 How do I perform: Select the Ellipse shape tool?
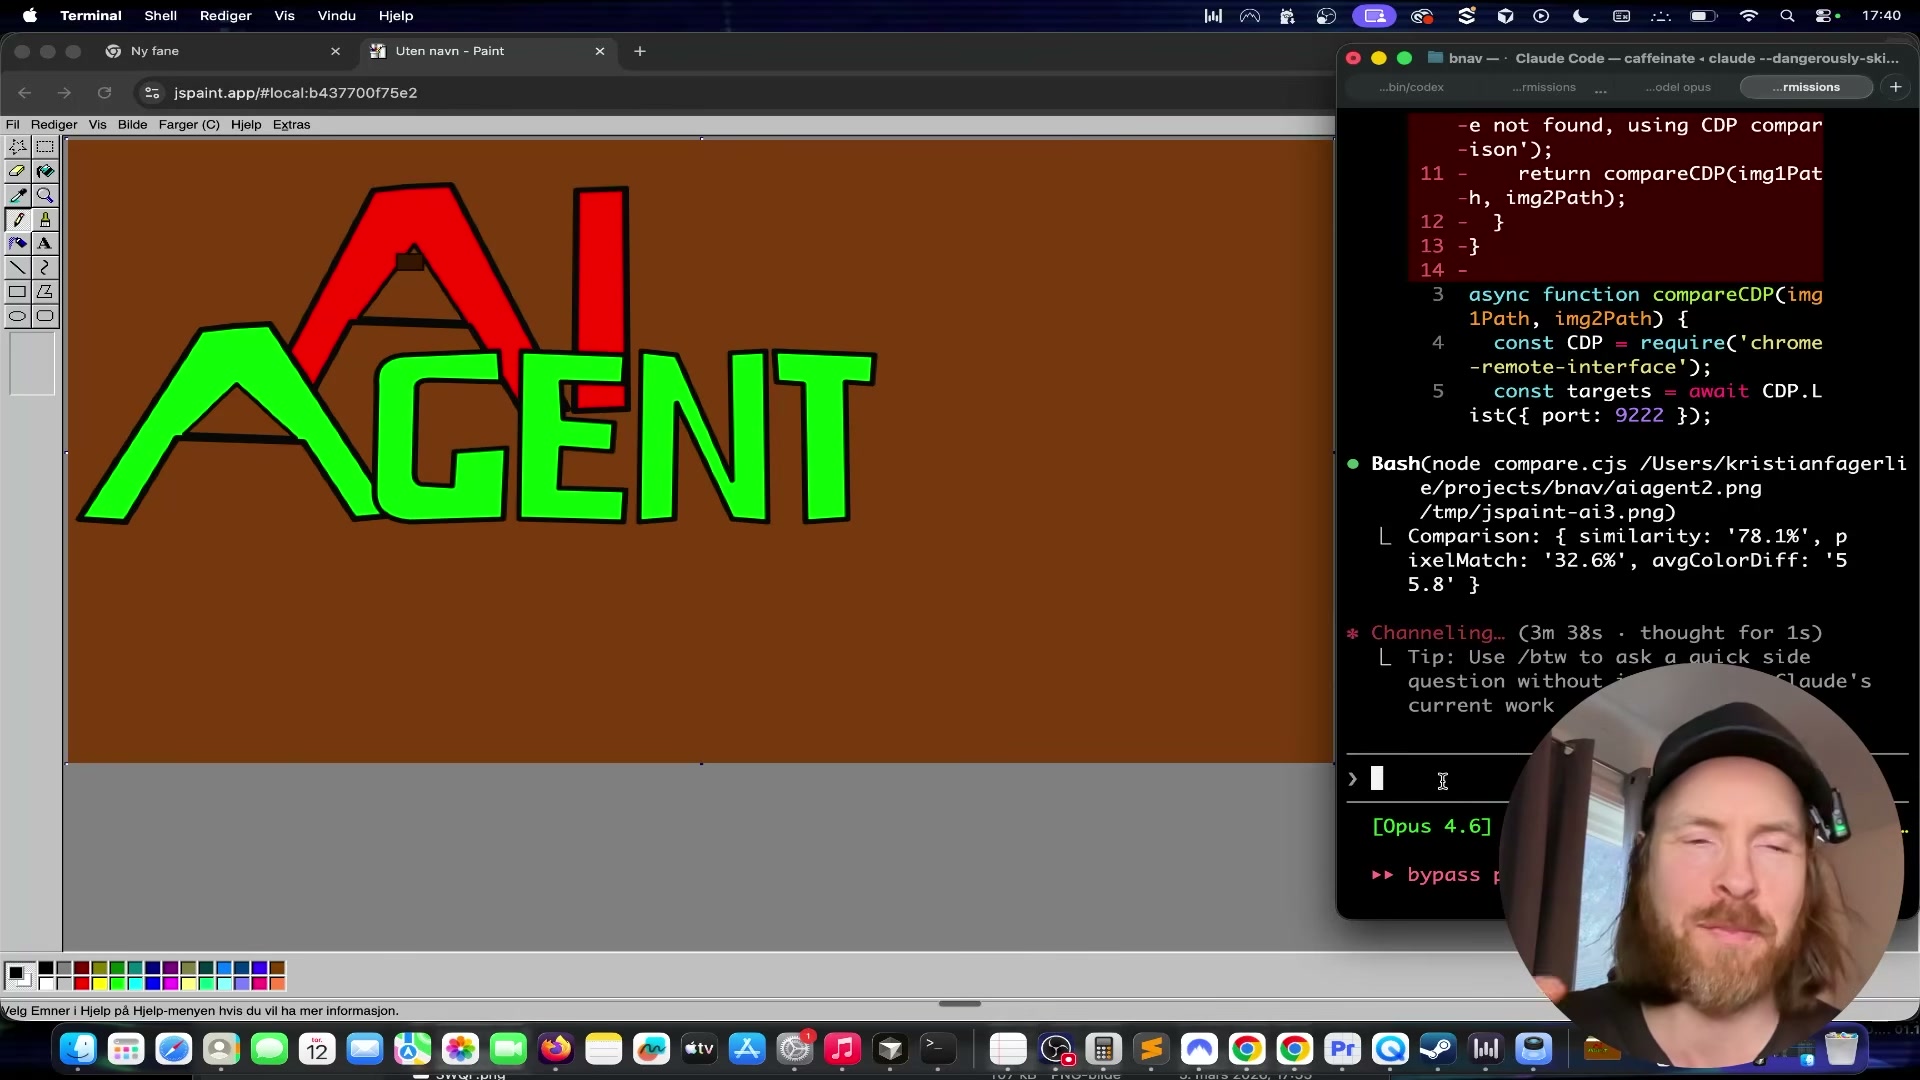click(18, 317)
